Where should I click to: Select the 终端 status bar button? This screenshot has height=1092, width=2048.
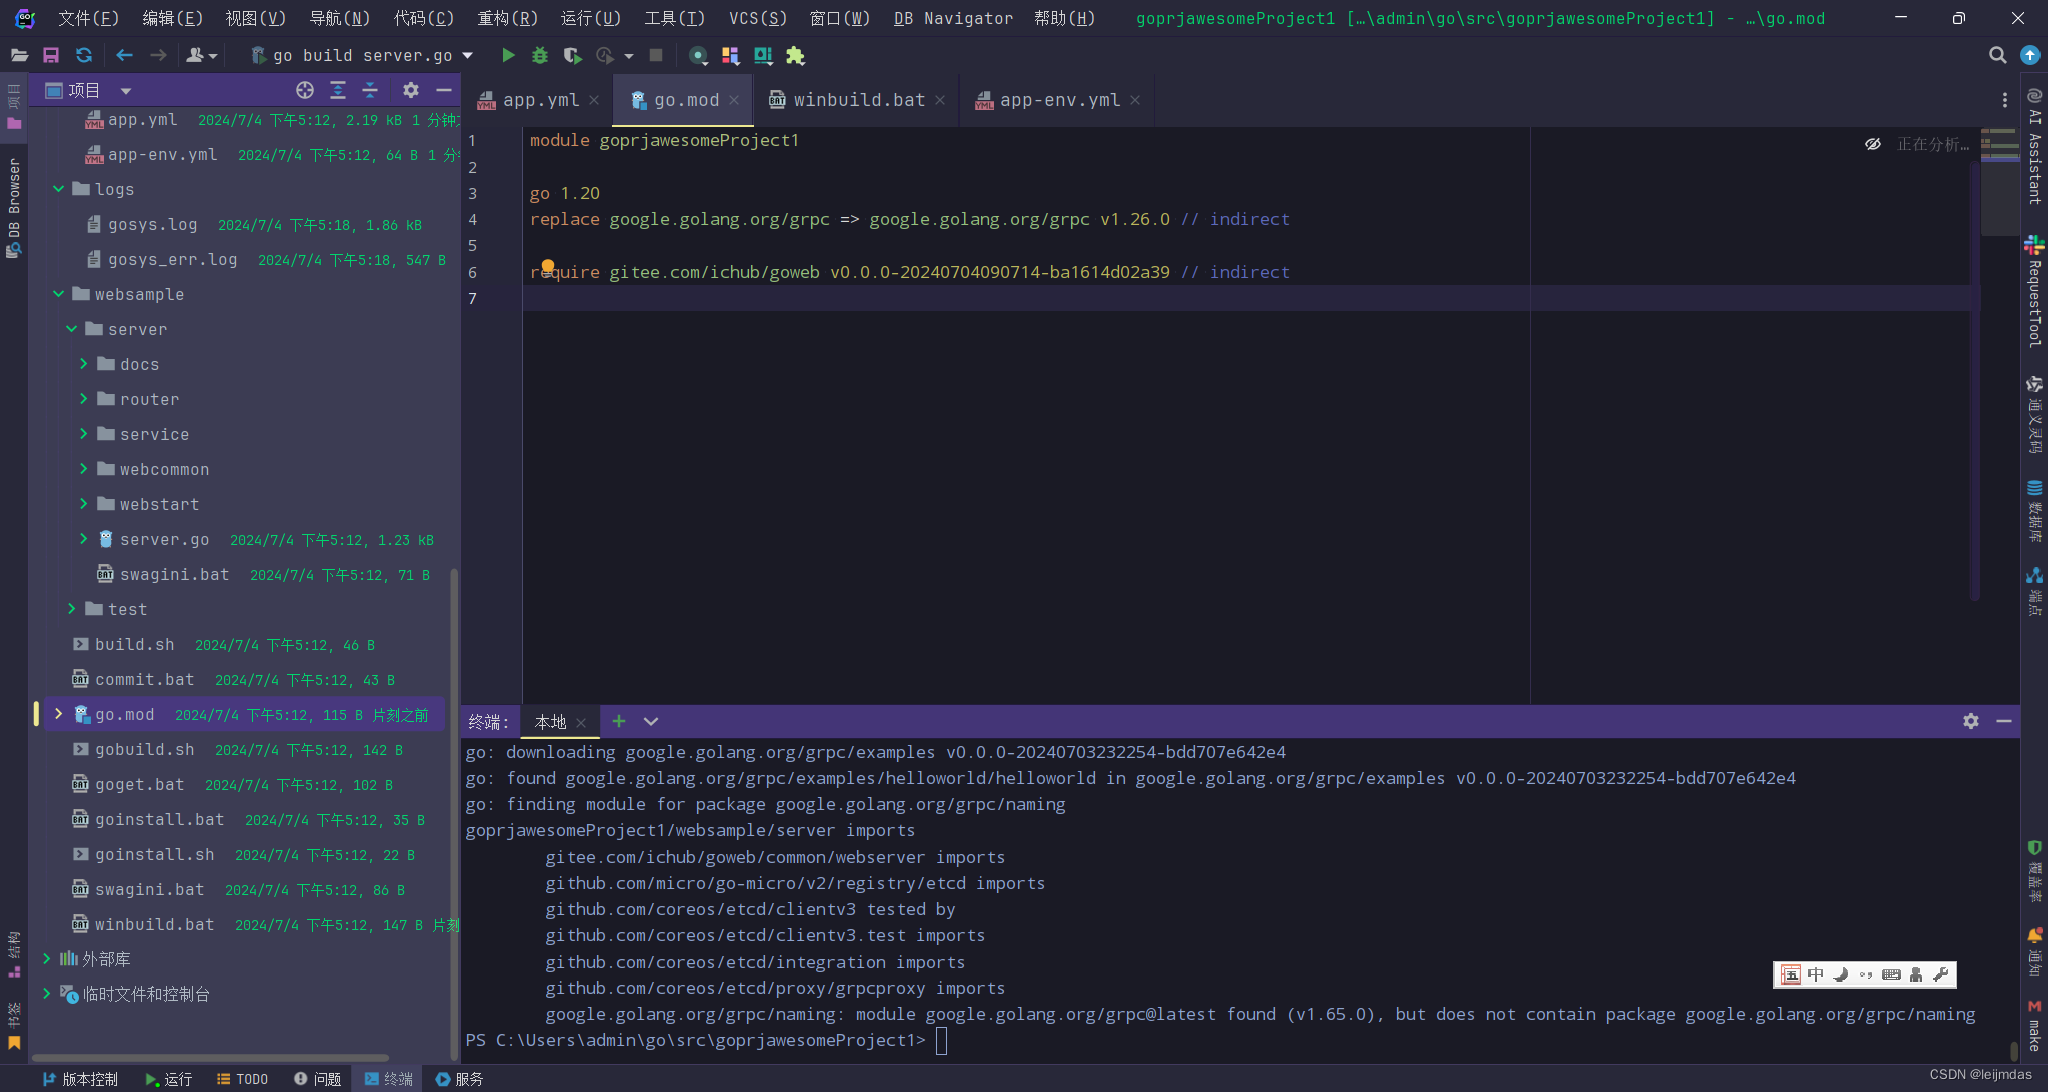coord(389,1079)
